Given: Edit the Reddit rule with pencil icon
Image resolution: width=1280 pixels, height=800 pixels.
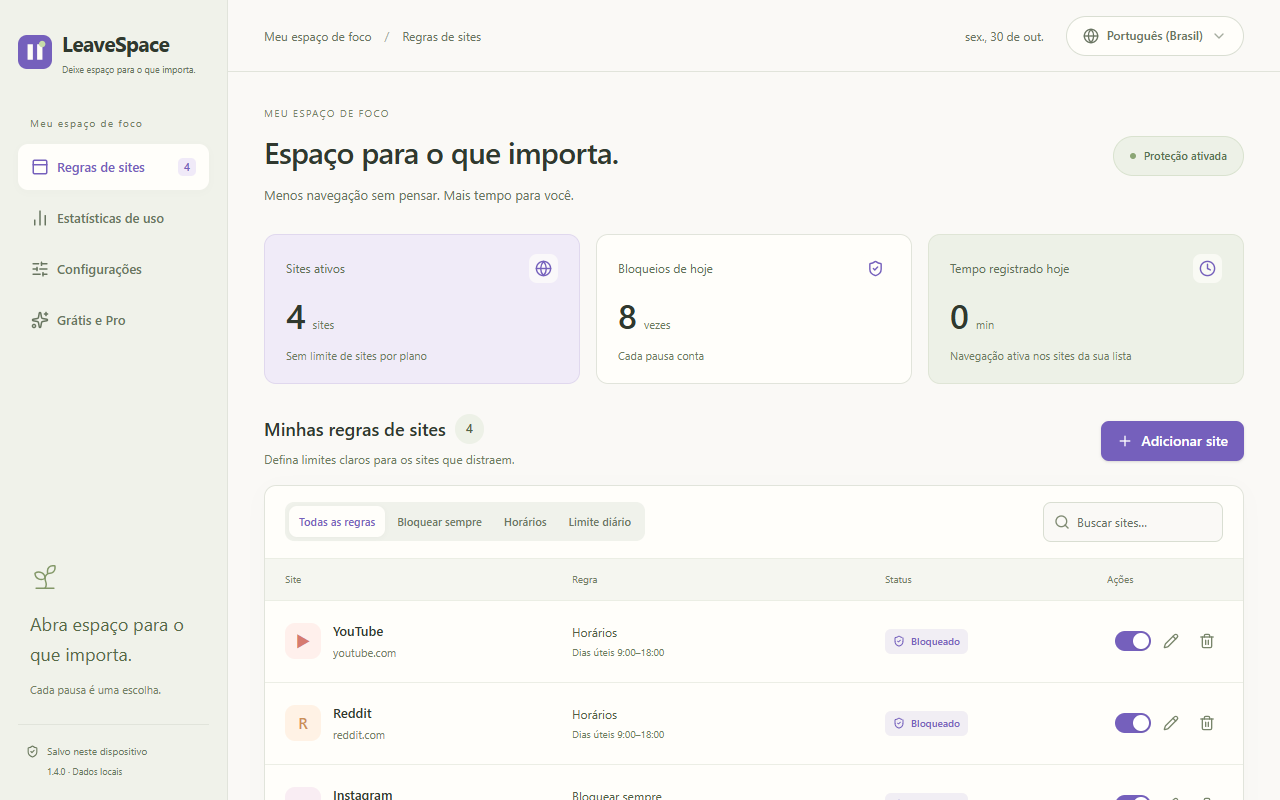Looking at the screenshot, I should [1172, 723].
